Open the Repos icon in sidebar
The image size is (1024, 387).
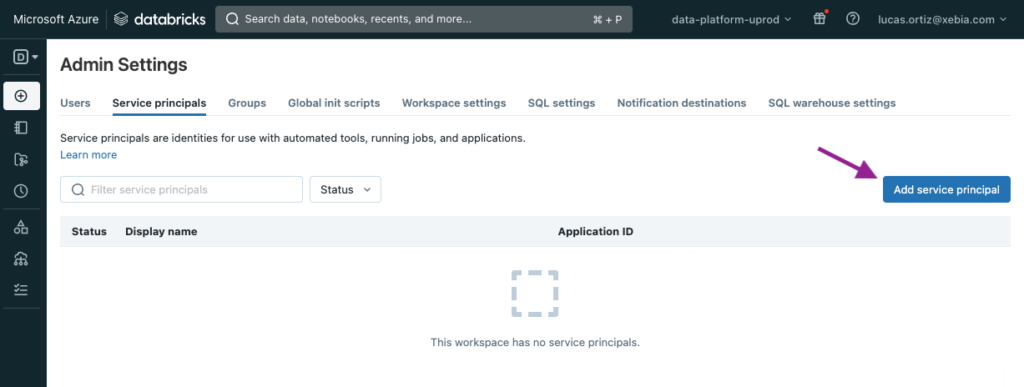click(x=21, y=159)
